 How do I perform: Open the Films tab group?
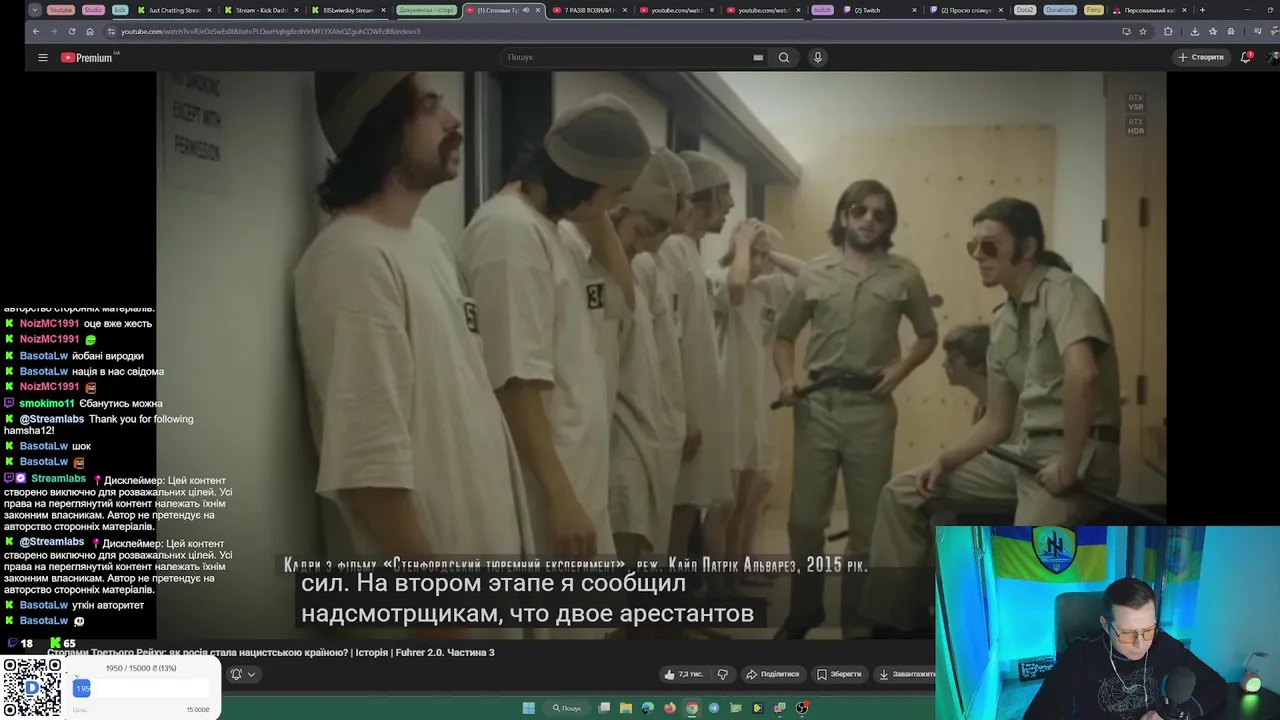point(1094,10)
